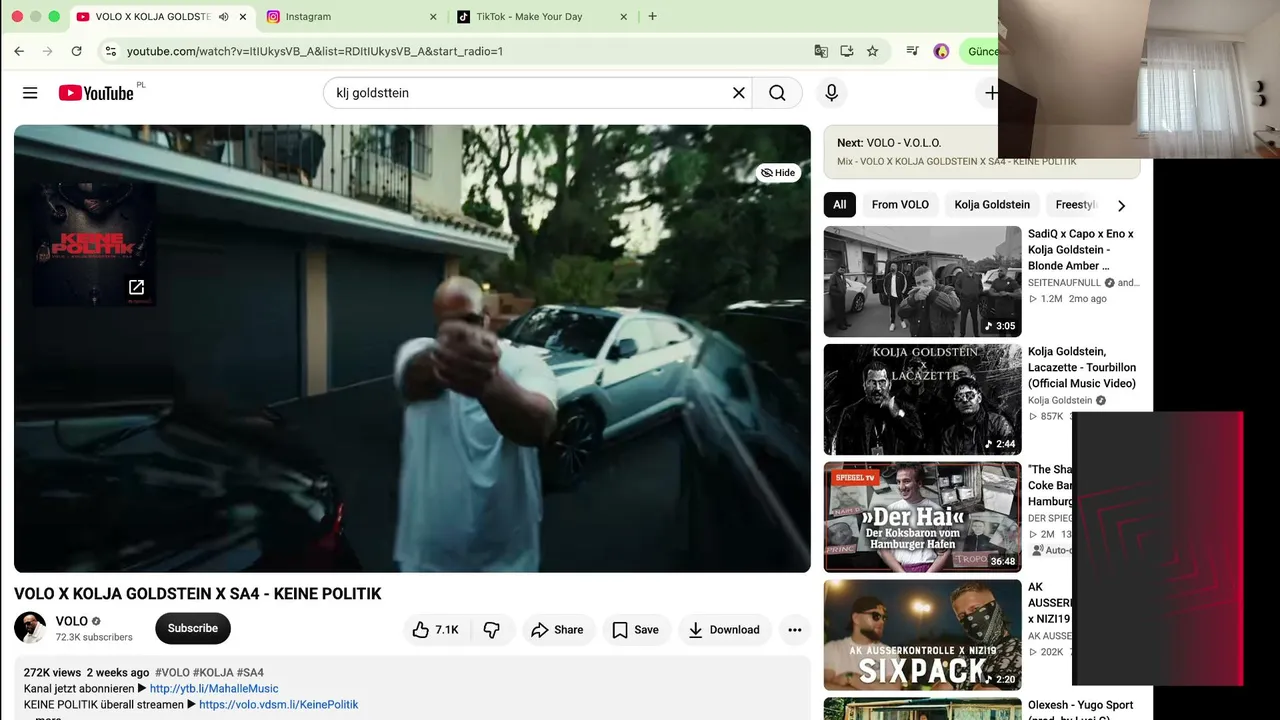Viewport: 1280px width, 720px height.
Task: Open the SadiQ x Capo Blonde Amber thumbnail
Action: (923, 281)
